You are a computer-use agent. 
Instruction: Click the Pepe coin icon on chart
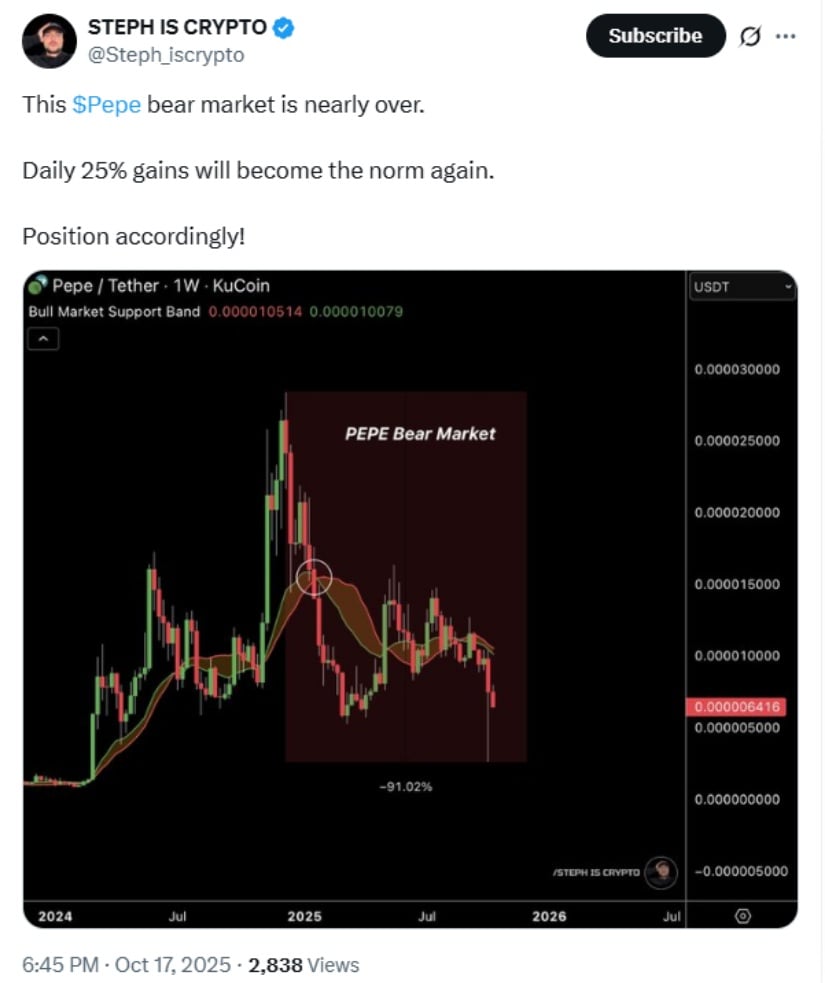(38, 286)
